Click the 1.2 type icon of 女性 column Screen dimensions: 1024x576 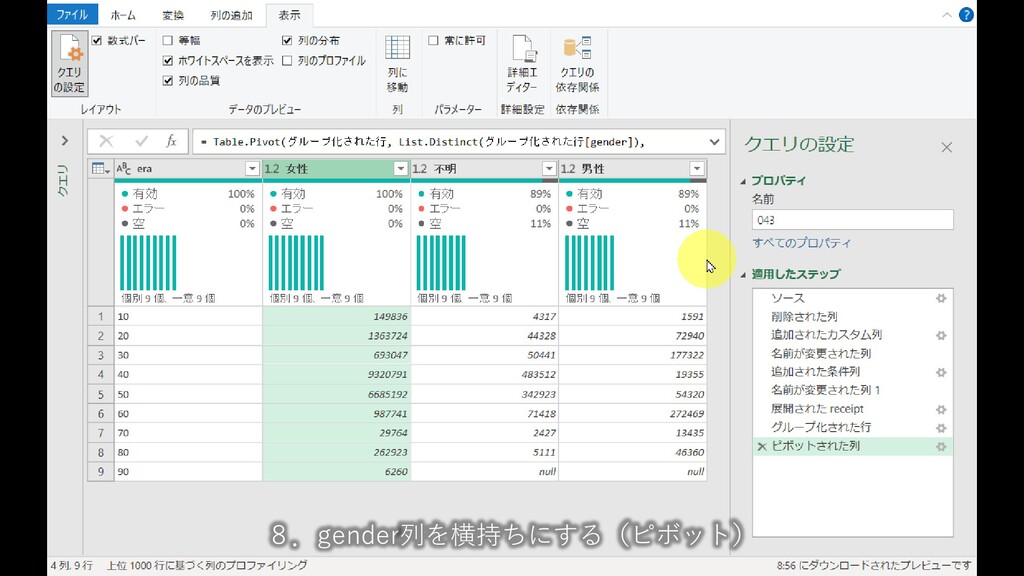pyautogui.click(x=272, y=168)
